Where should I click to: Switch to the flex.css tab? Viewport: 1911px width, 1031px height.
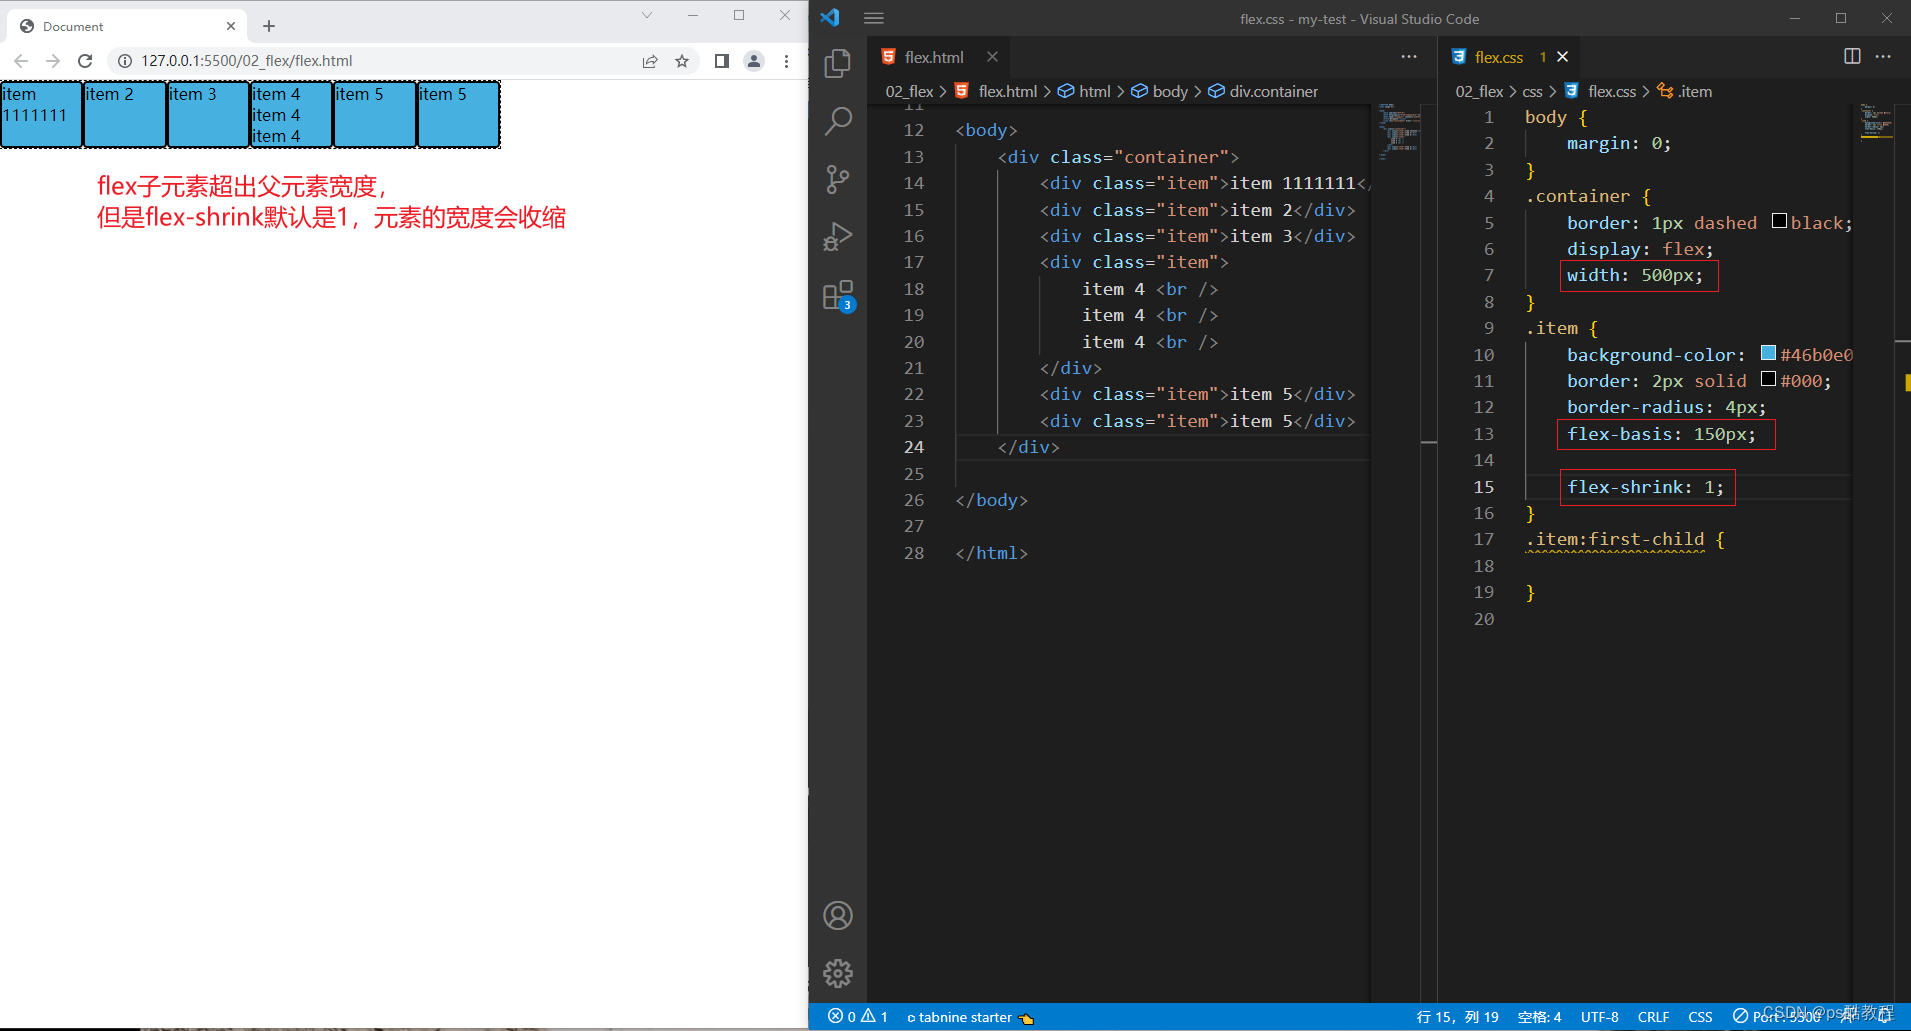(1498, 57)
